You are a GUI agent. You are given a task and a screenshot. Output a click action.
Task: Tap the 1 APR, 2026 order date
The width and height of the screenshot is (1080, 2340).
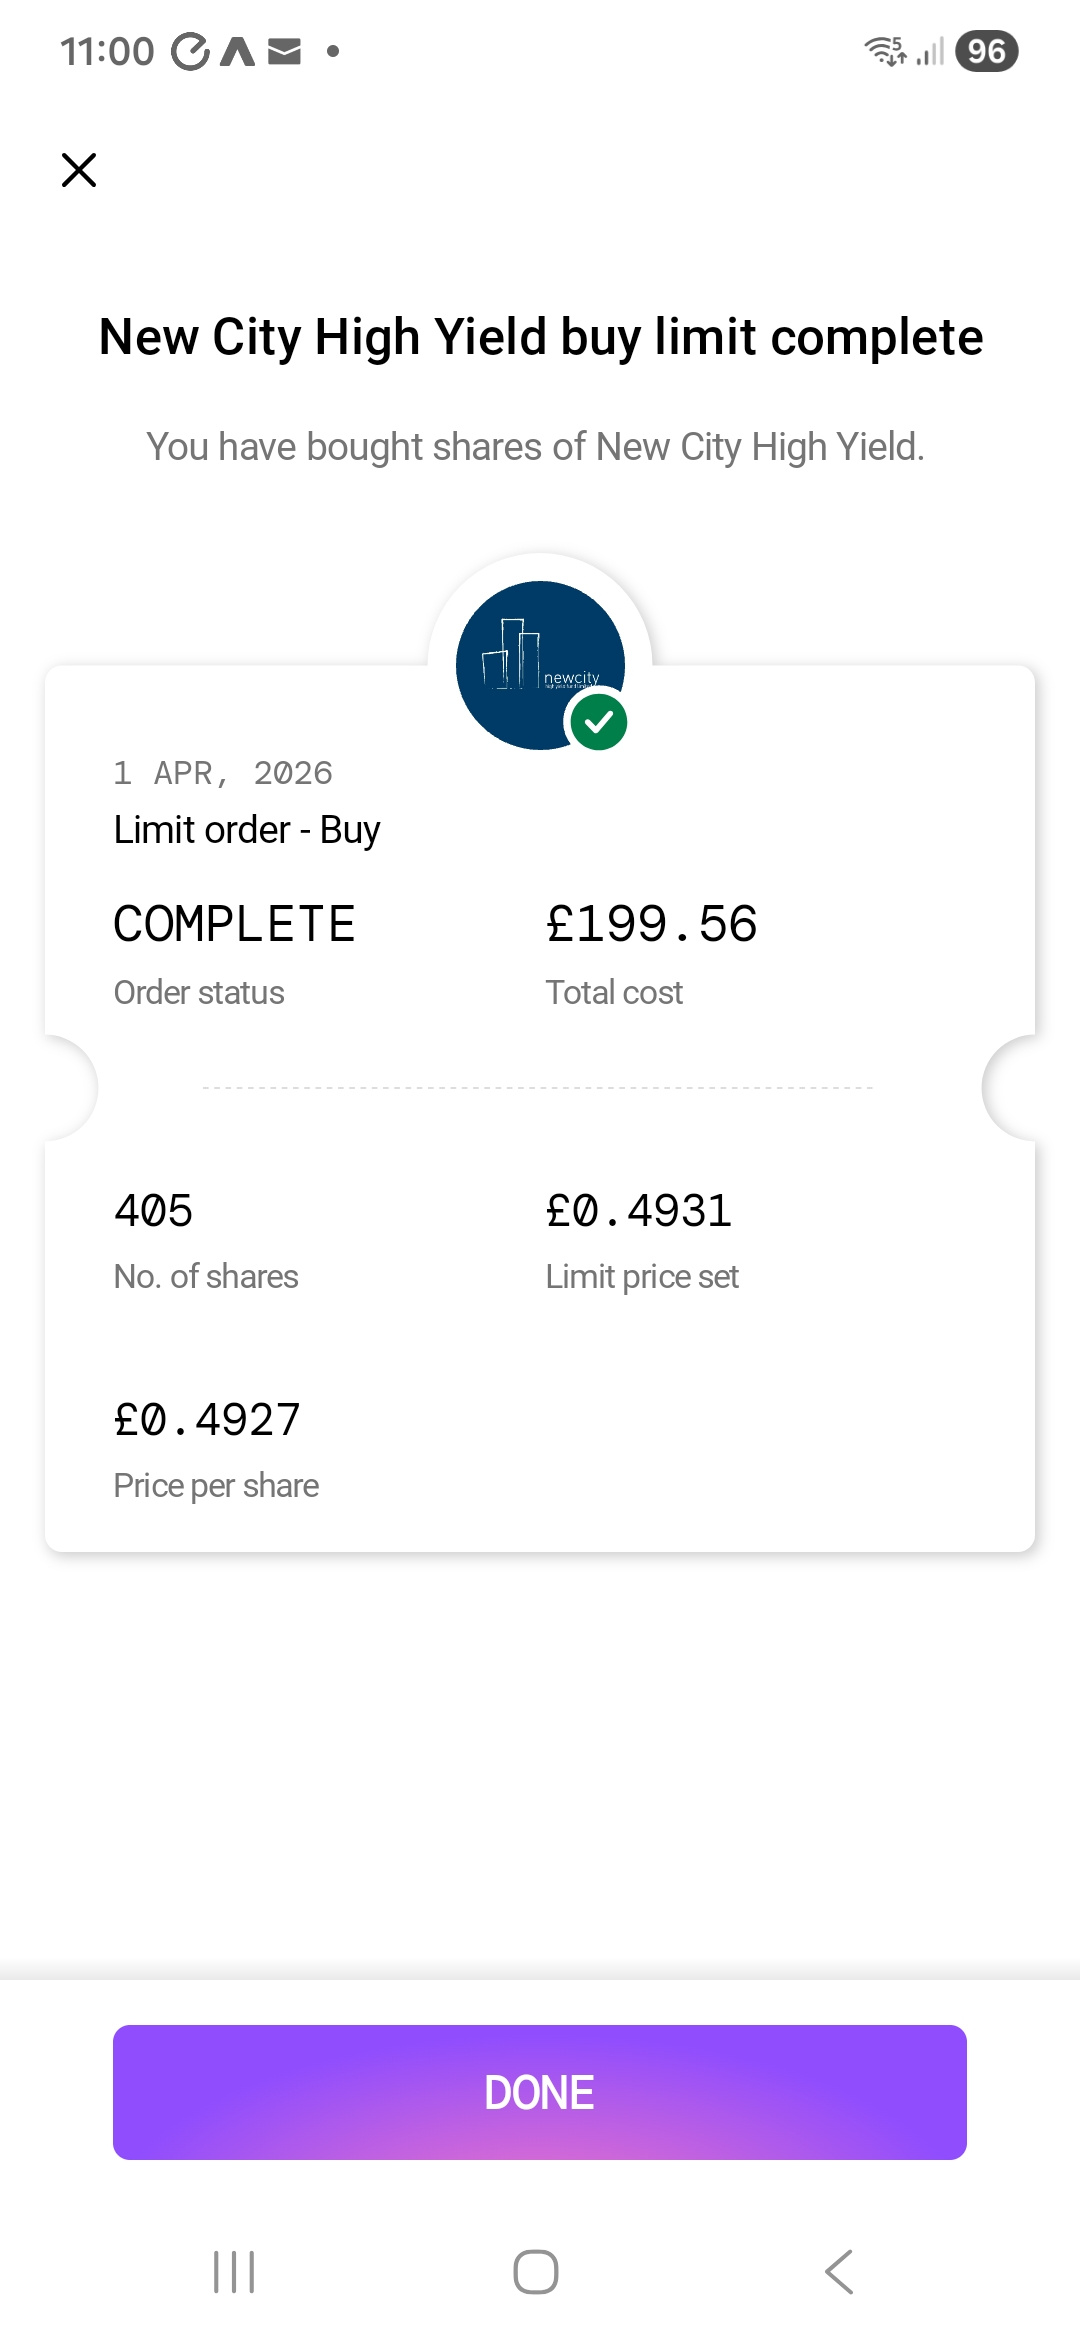pos(223,773)
